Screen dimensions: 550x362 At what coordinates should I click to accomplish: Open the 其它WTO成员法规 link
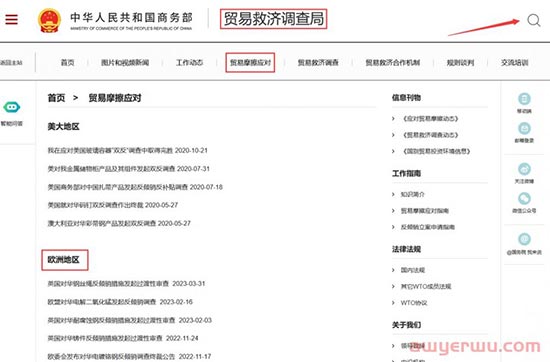click(x=426, y=287)
